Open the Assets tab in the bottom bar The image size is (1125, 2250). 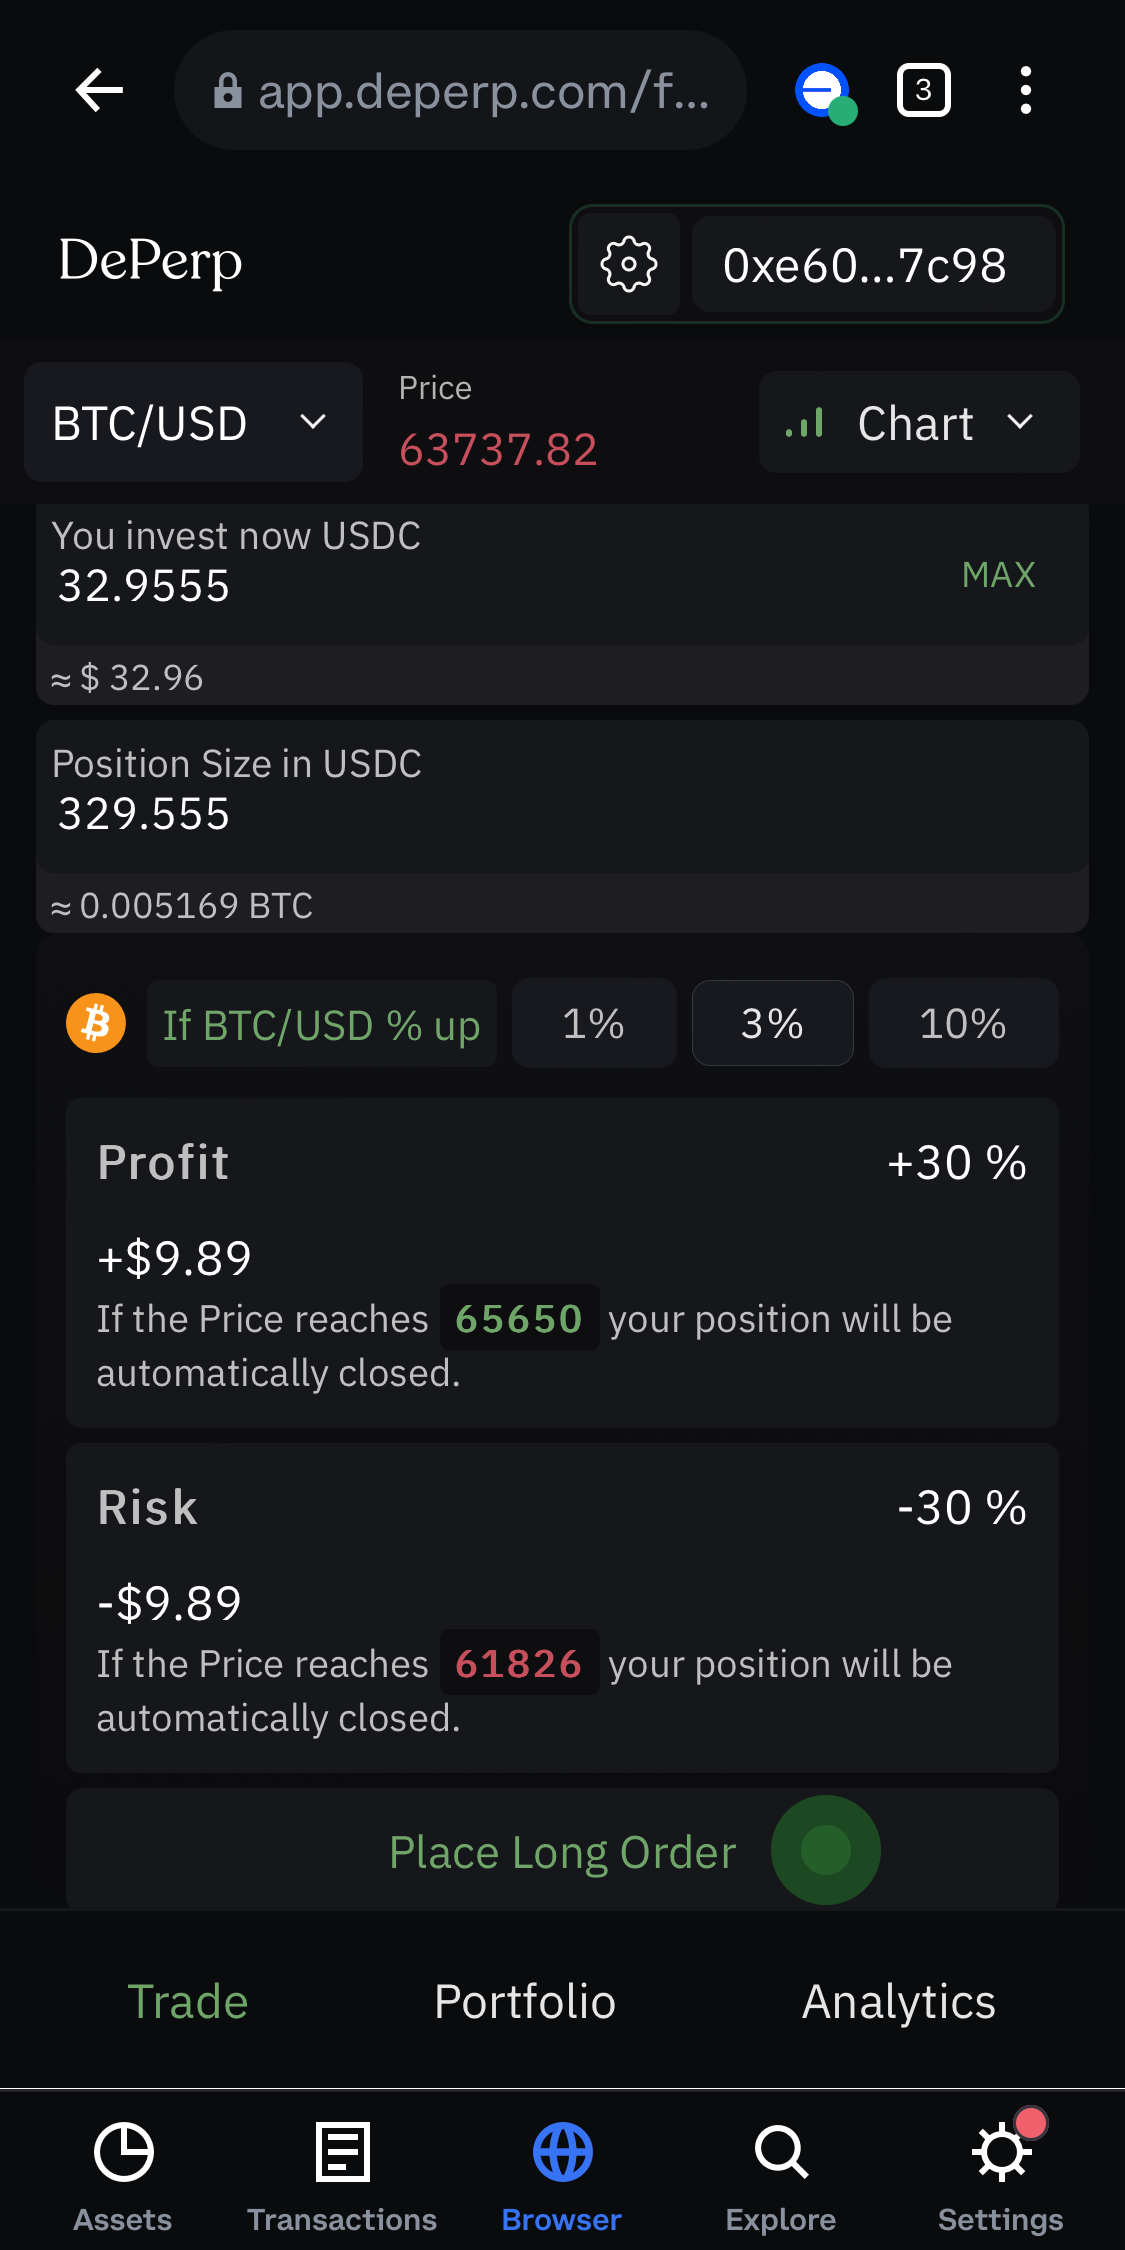point(123,2177)
